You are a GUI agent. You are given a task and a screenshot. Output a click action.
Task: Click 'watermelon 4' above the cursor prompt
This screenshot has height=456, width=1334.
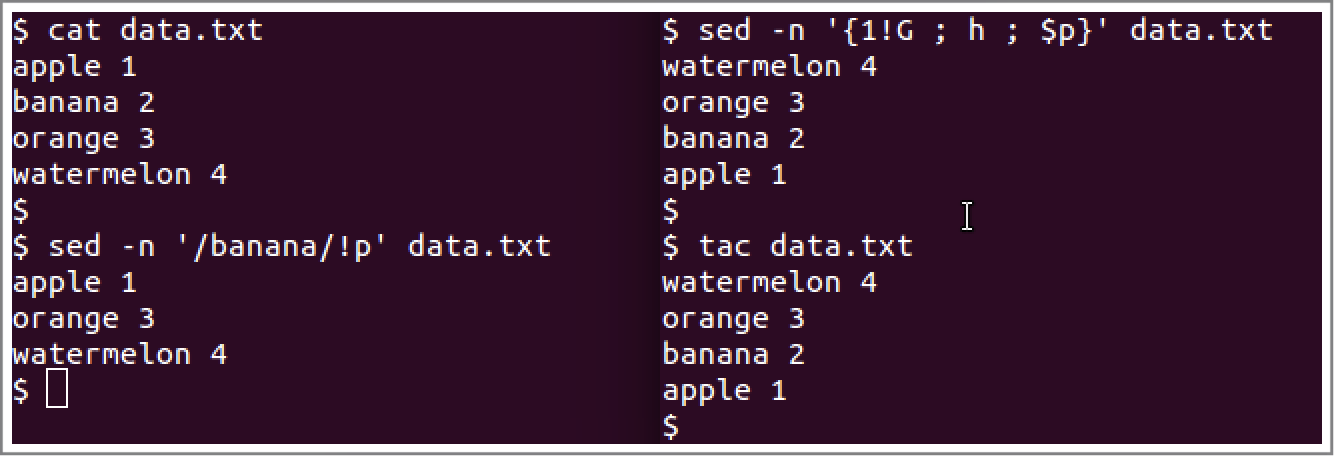(x=120, y=354)
